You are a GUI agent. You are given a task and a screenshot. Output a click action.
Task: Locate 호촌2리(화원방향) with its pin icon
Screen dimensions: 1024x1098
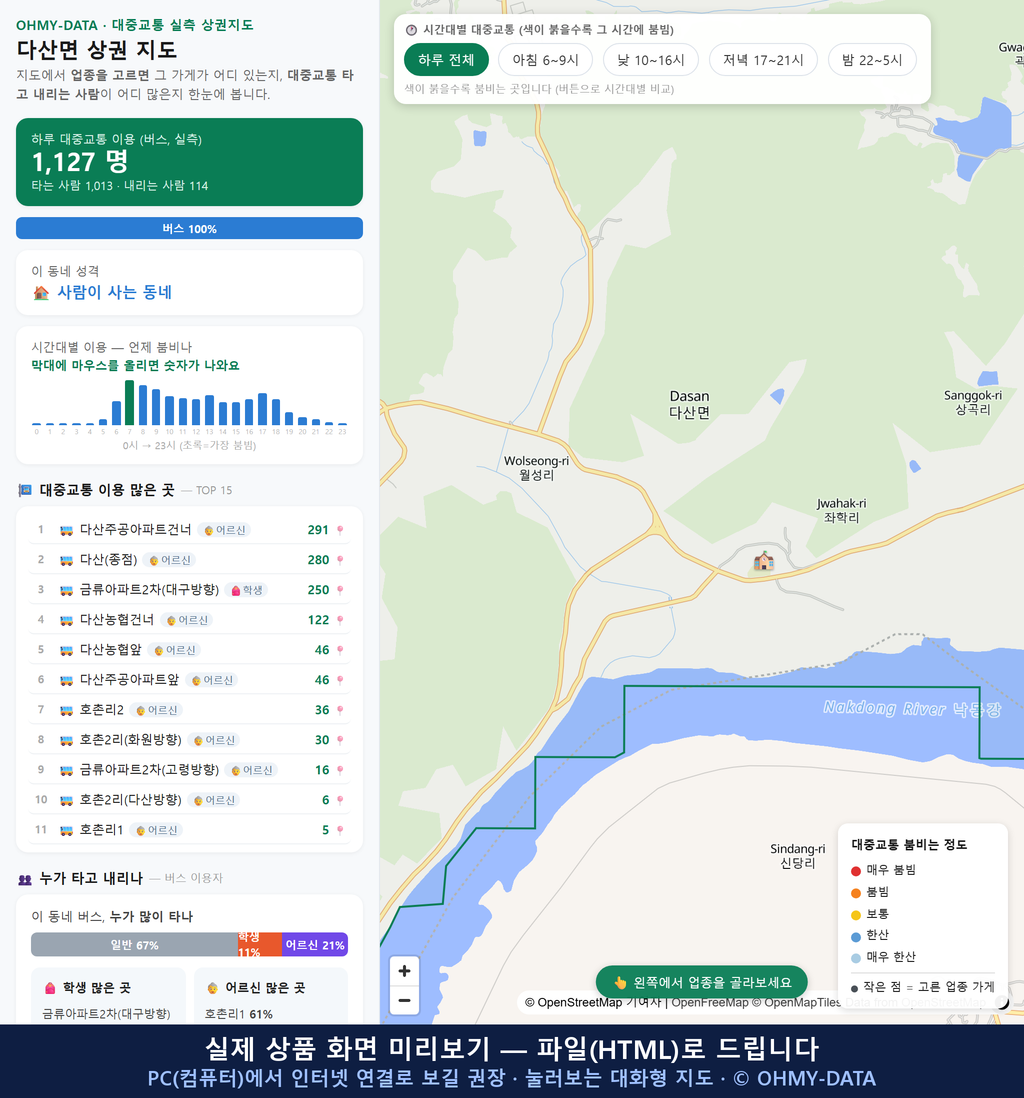(x=340, y=741)
